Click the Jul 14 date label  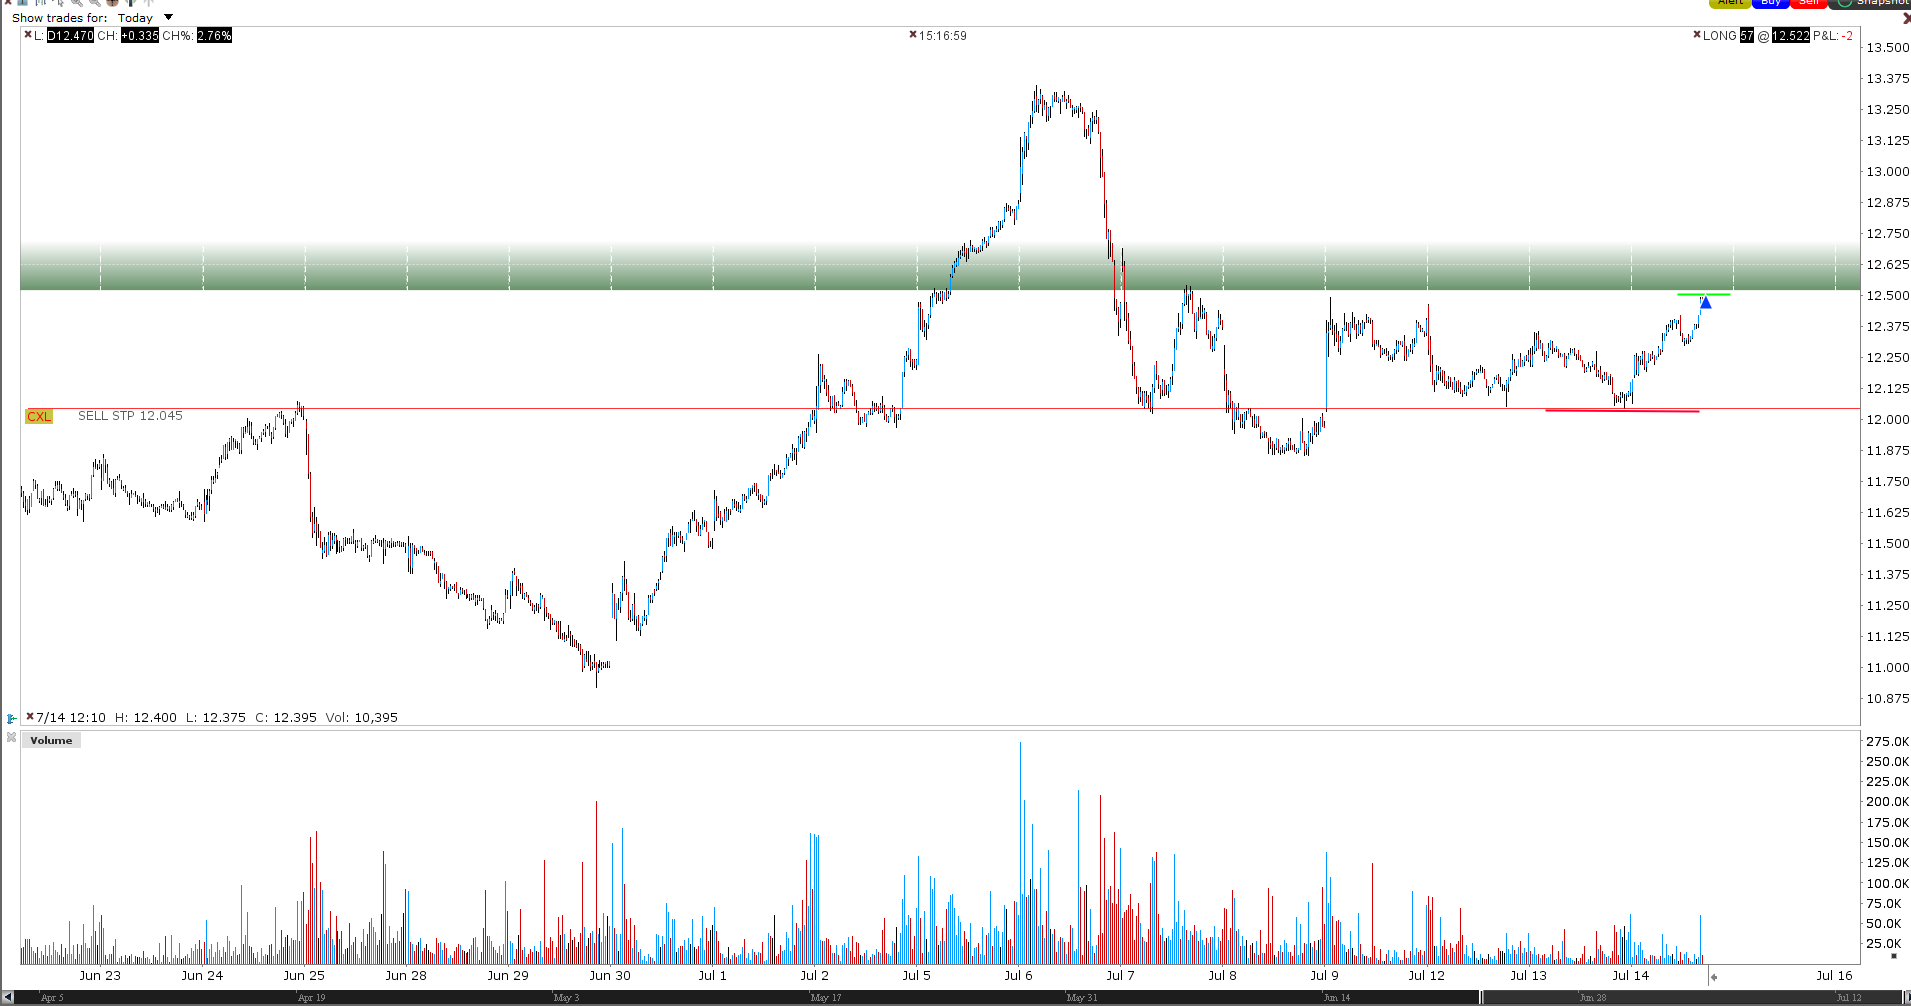[1631, 975]
